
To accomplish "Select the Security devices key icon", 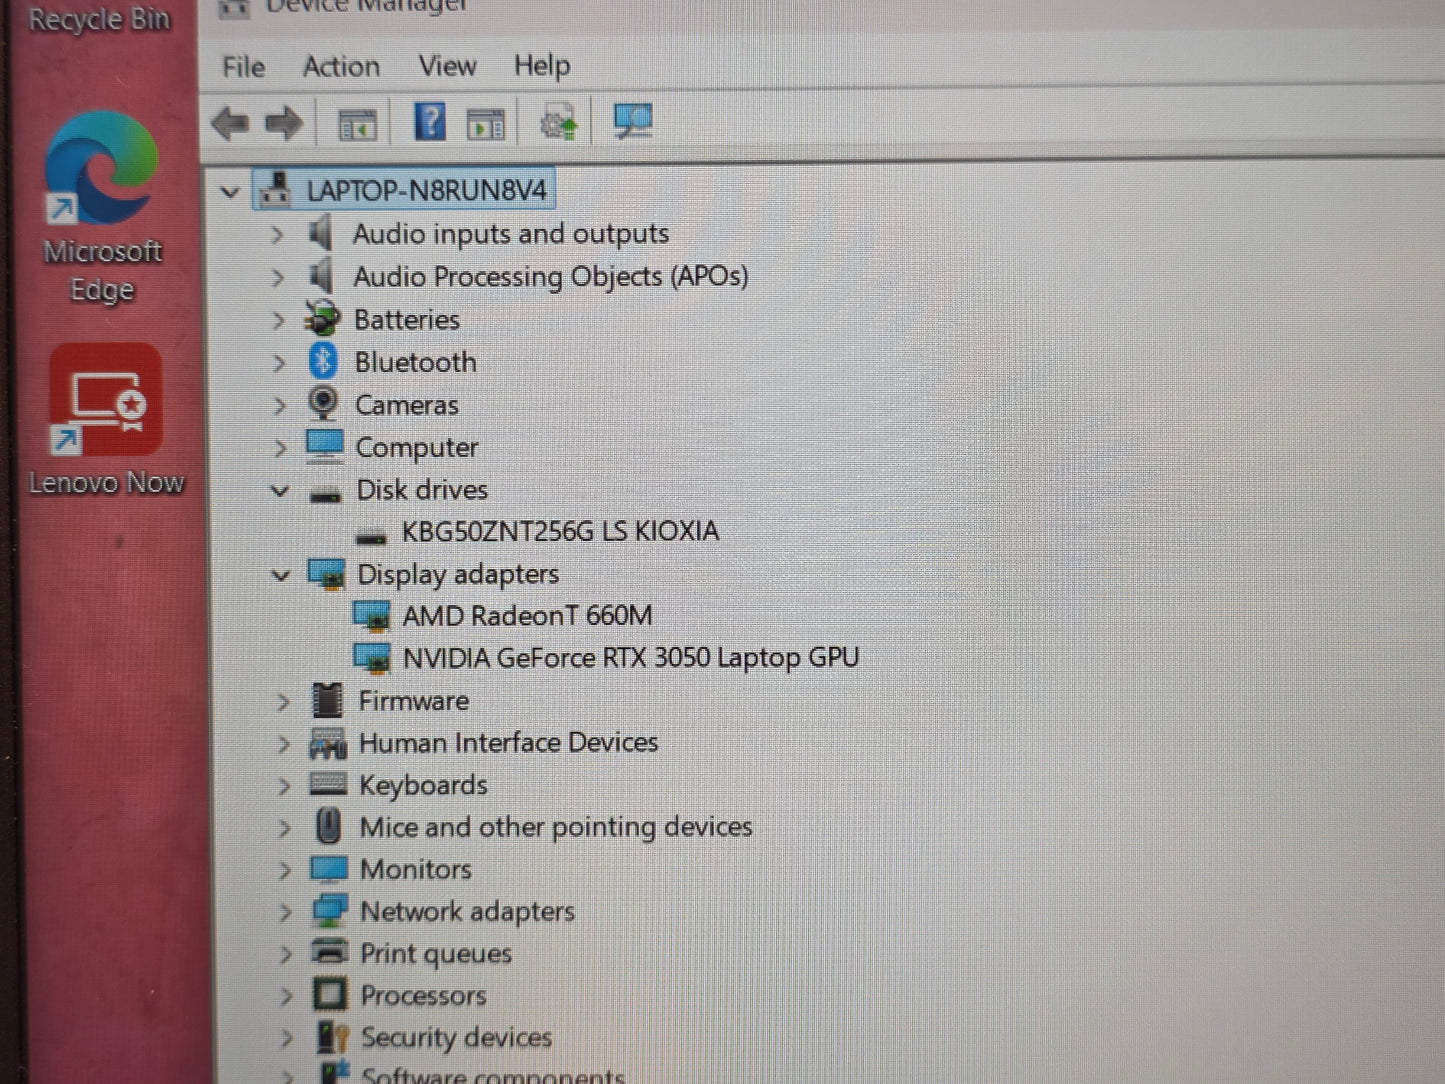I will tap(332, 1037).
